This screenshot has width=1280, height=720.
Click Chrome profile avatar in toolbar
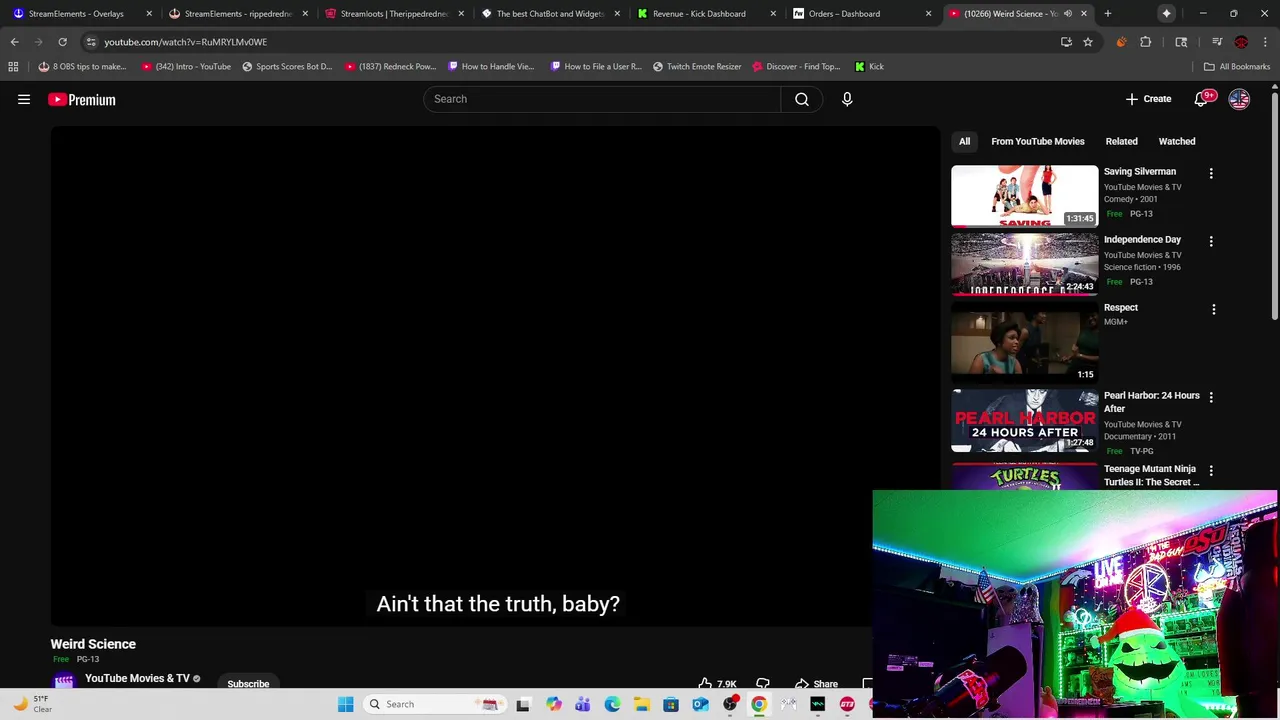pyautogui.click(x=1241, y=42)
